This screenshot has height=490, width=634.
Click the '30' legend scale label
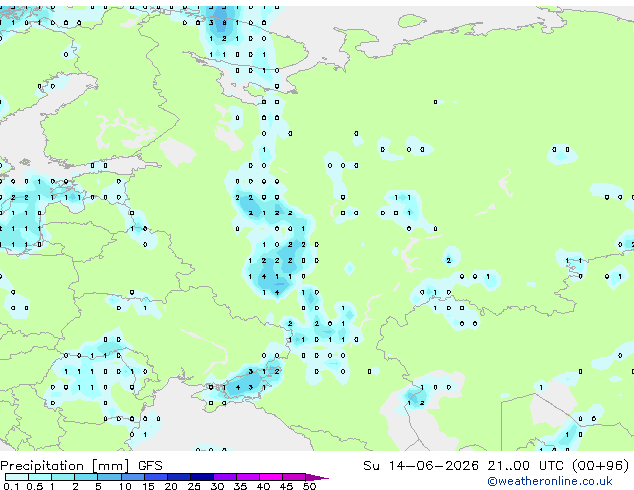tap(217, 486)
